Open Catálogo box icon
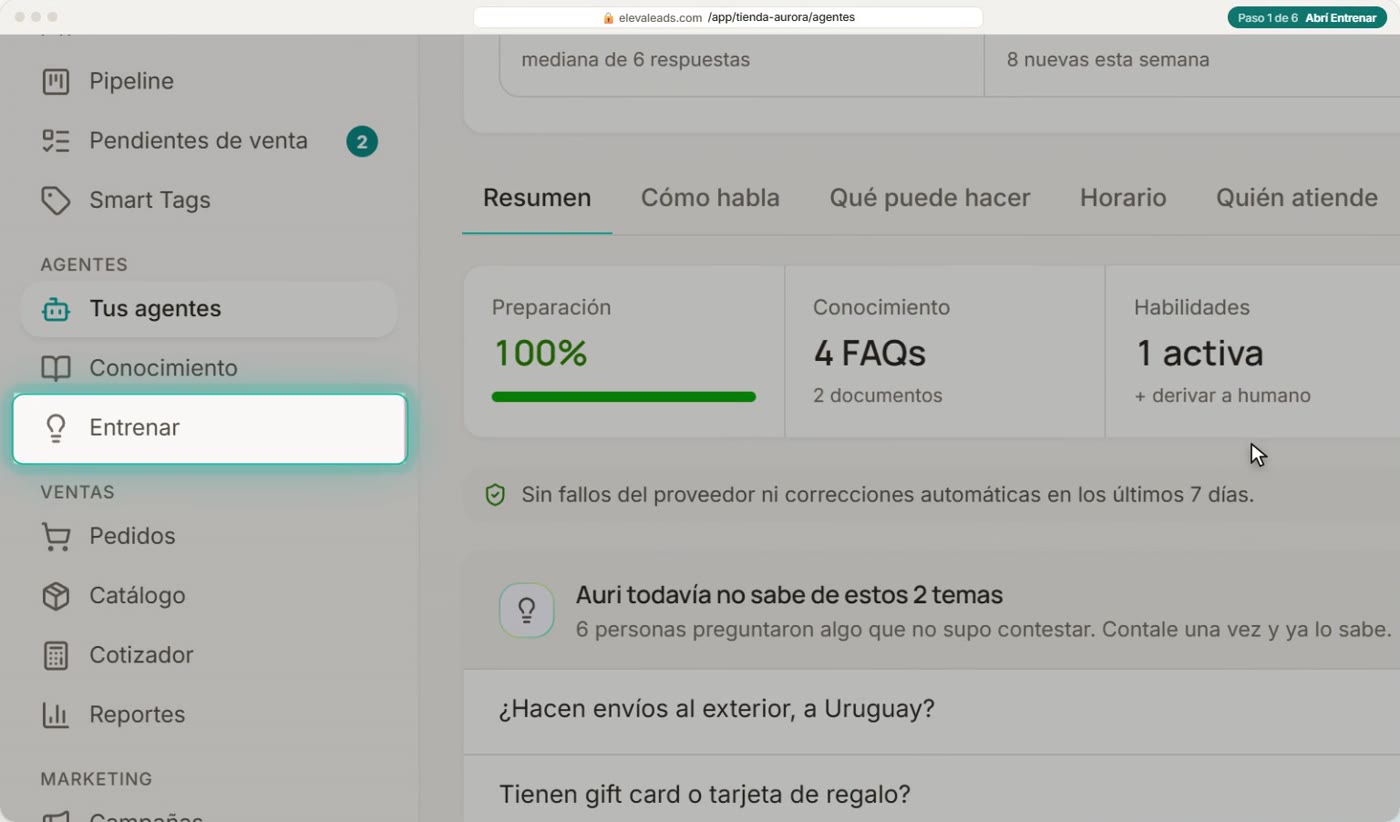The width and height of the screenshot is (1400, 822). 56,596
